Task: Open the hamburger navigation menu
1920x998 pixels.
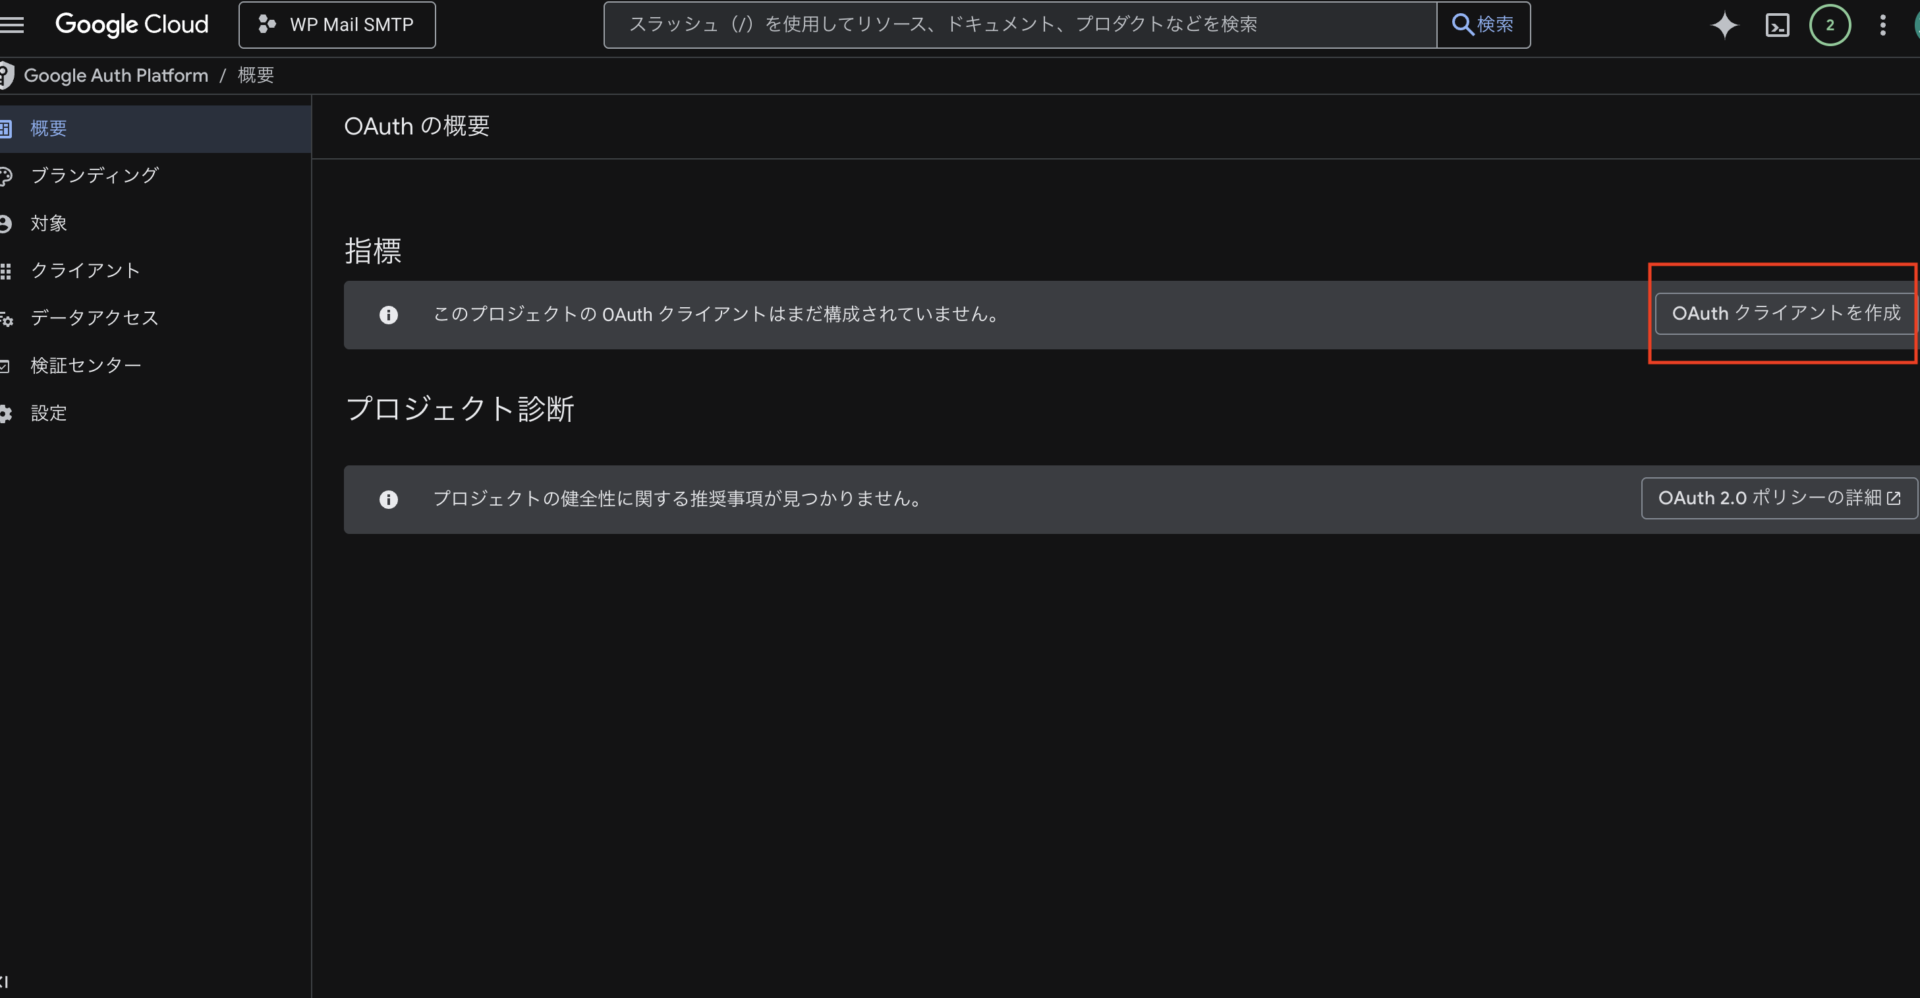Action: (12, 25)
